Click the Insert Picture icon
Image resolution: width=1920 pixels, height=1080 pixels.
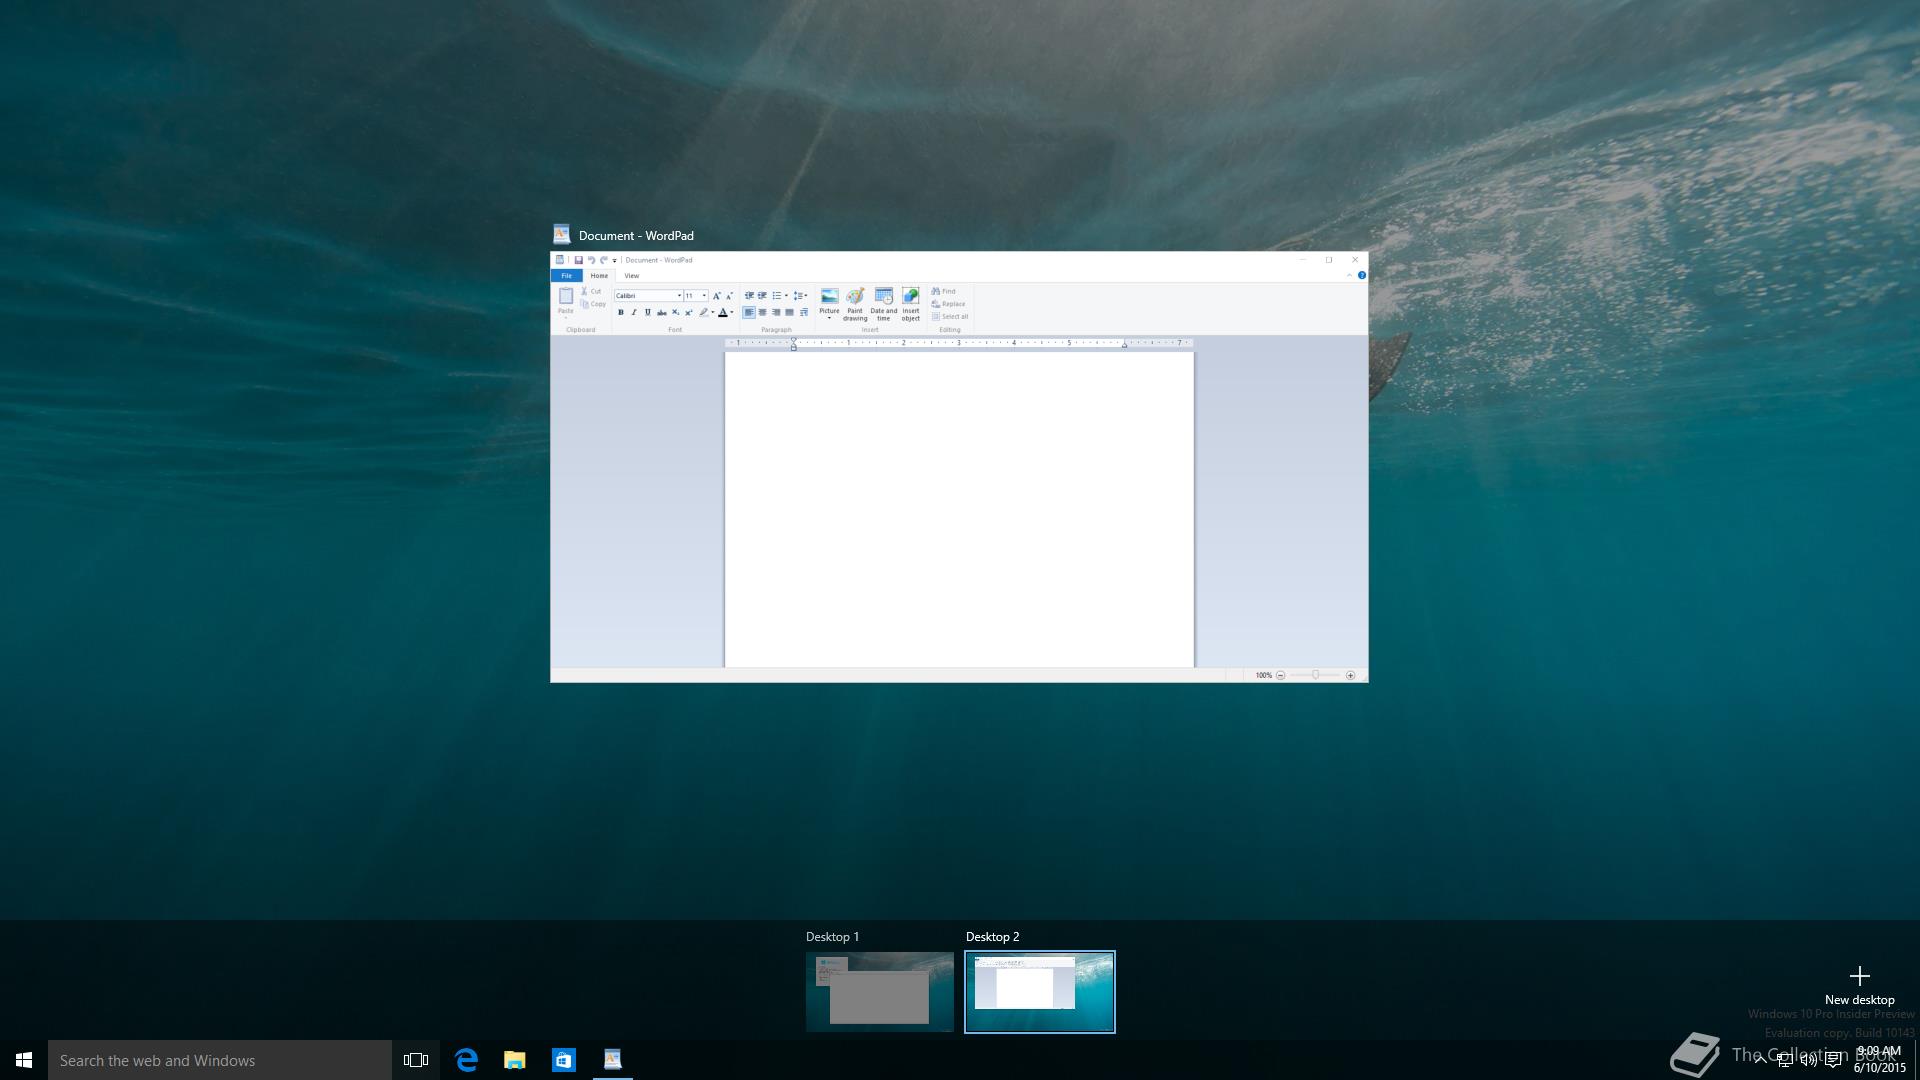coord(830,296)
